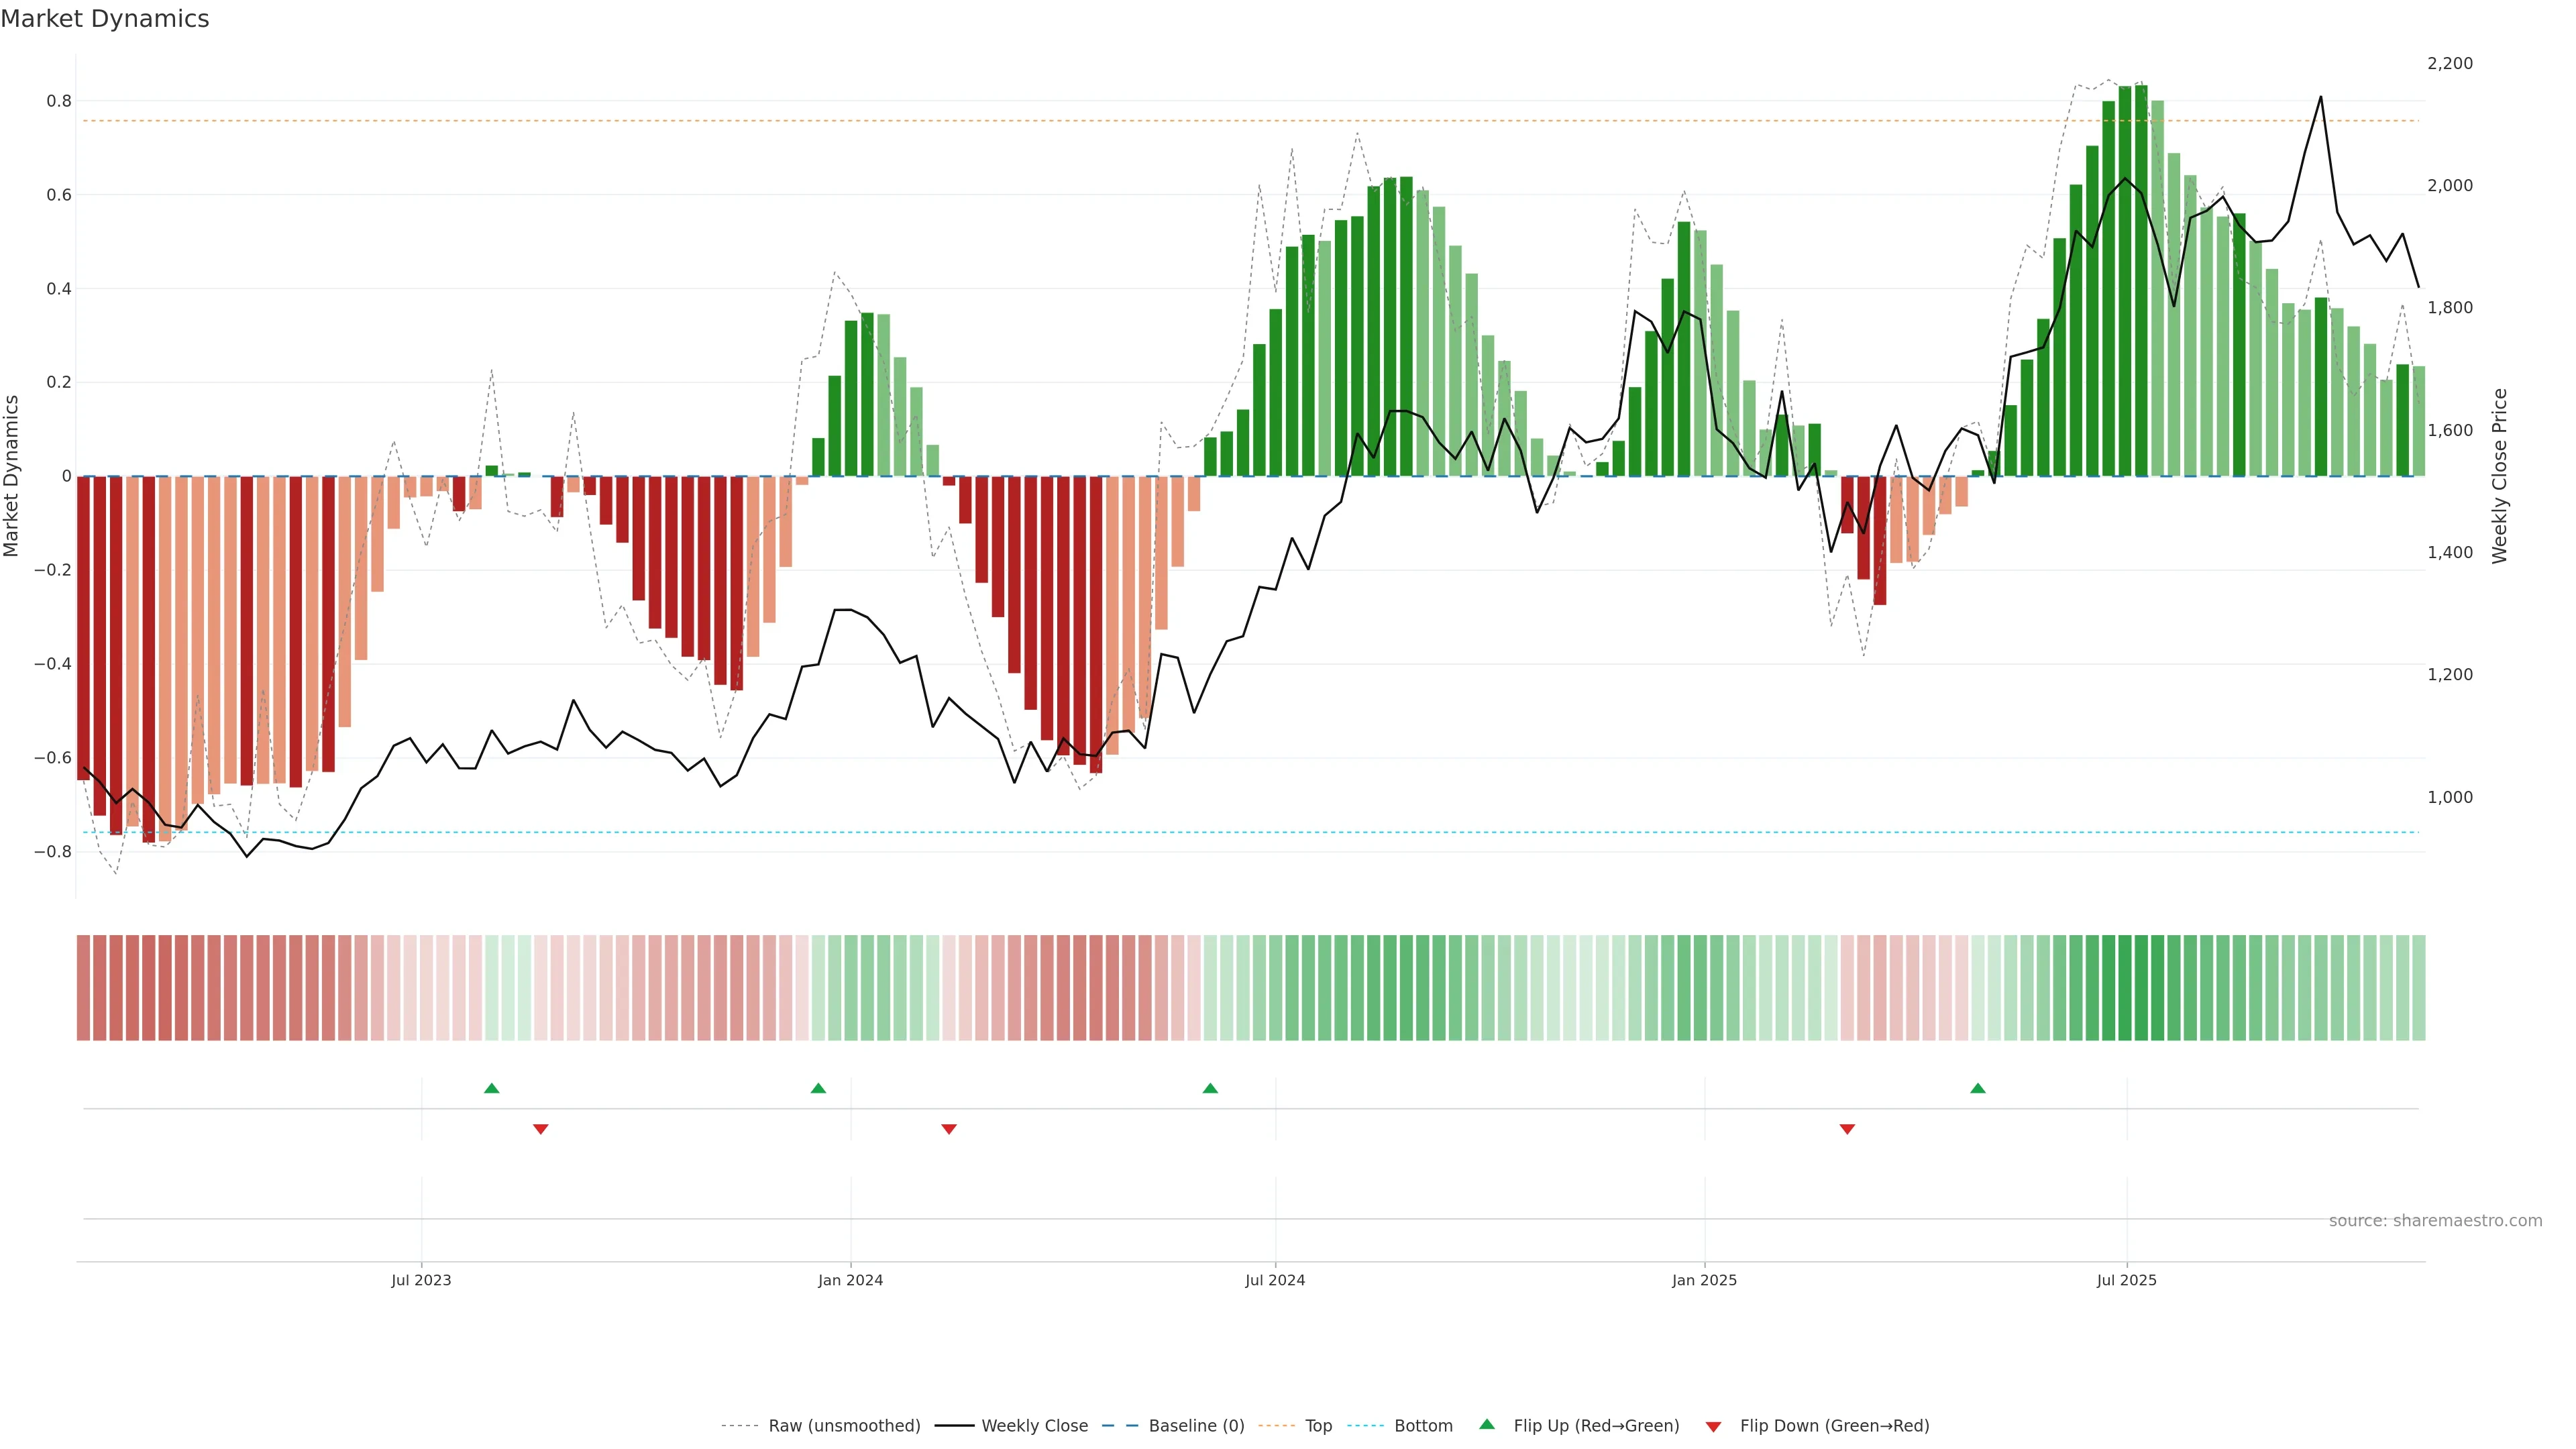Click red flip-down marker just after Jan 2024
Screen dimensions: 2576x1449
949,1129
